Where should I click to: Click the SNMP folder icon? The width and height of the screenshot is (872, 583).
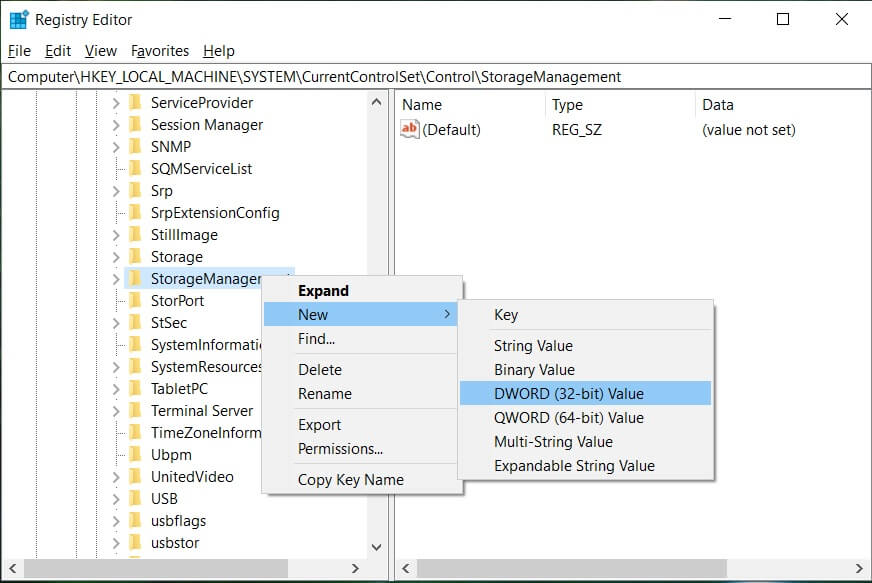click(x=135, y=147)
